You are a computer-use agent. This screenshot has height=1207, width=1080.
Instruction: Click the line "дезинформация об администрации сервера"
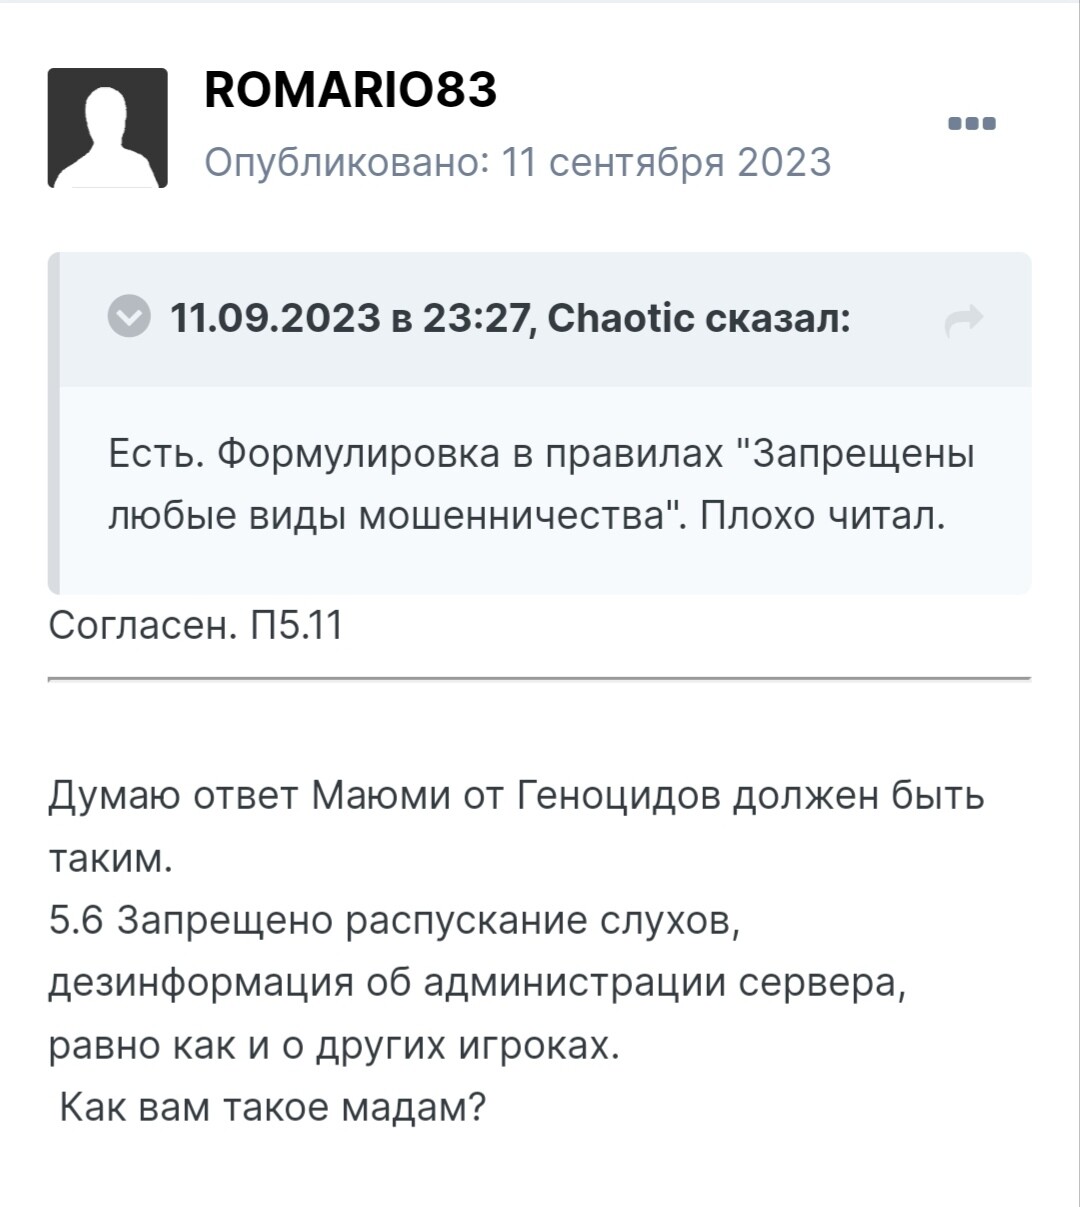[477, 983]
